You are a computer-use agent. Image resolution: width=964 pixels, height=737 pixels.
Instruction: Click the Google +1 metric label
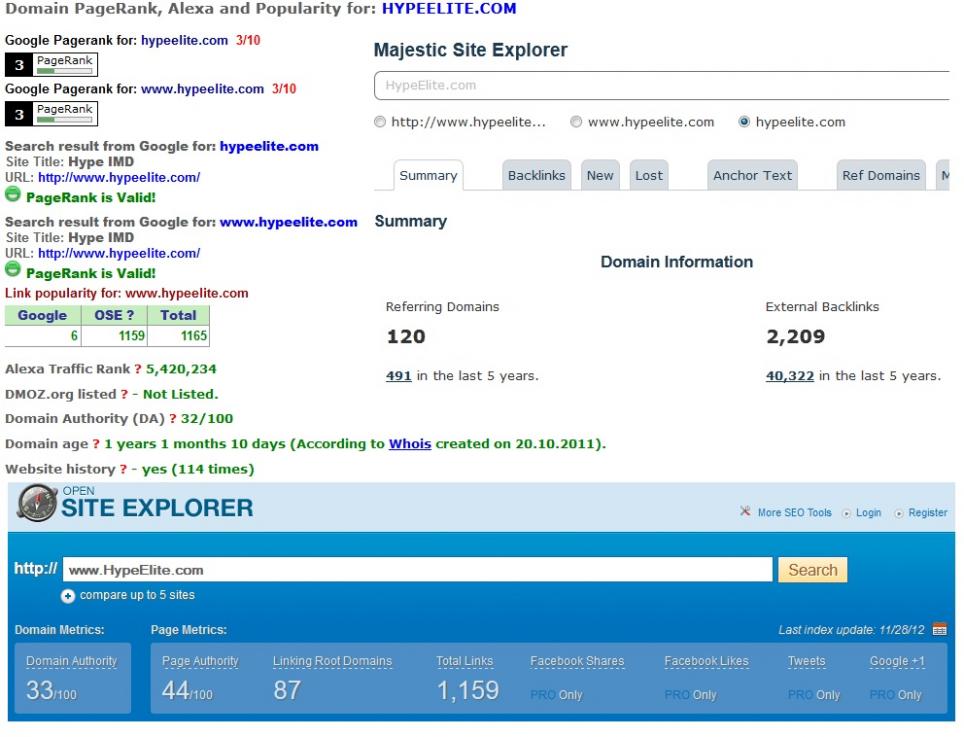tap(897, 661)
